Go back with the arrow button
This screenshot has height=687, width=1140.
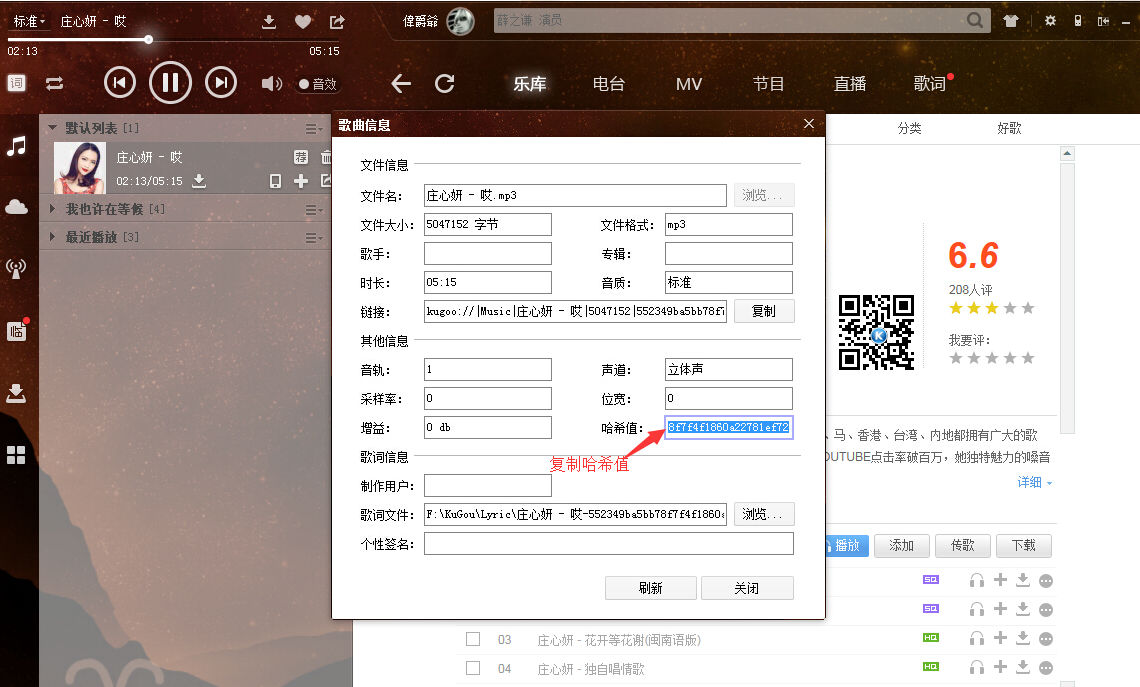click(401, 84)
